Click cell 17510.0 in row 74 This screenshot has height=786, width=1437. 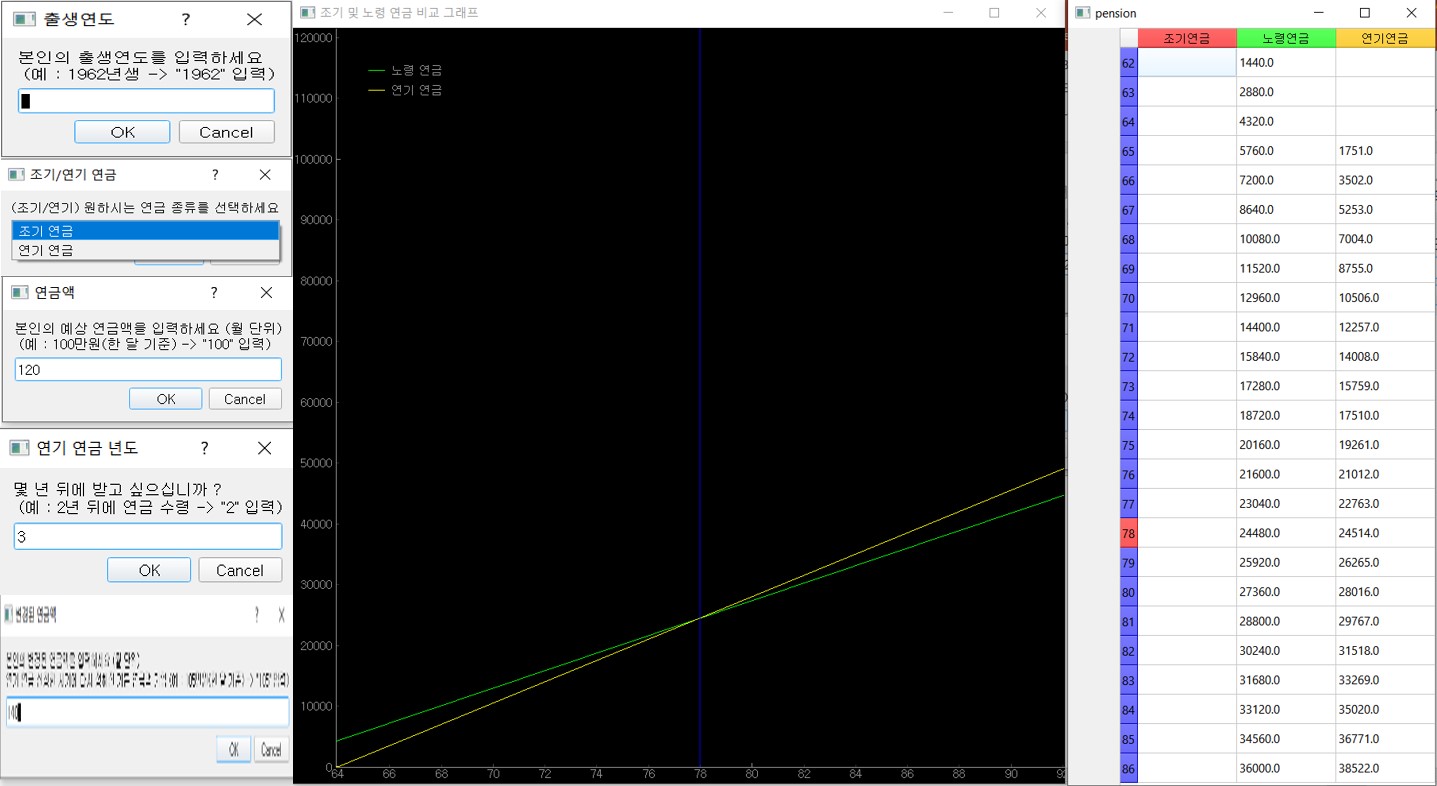(1385, 416)
